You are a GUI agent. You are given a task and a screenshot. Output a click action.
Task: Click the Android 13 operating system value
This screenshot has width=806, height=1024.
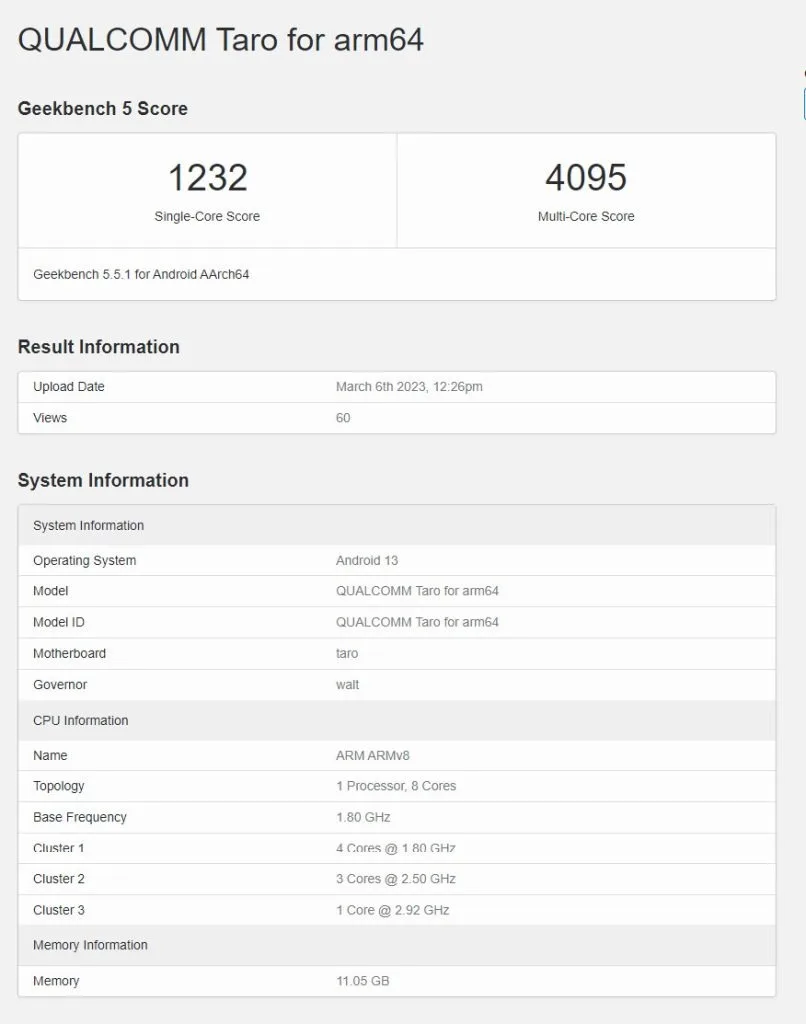point(367,561)
